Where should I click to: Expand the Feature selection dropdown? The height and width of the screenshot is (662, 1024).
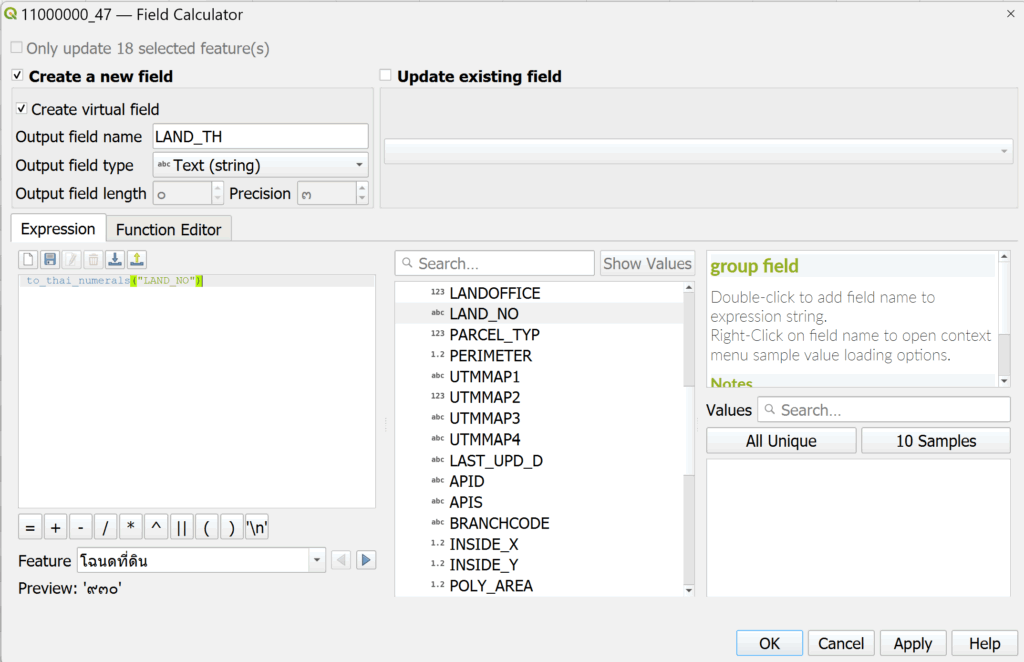tap(317, 560)
